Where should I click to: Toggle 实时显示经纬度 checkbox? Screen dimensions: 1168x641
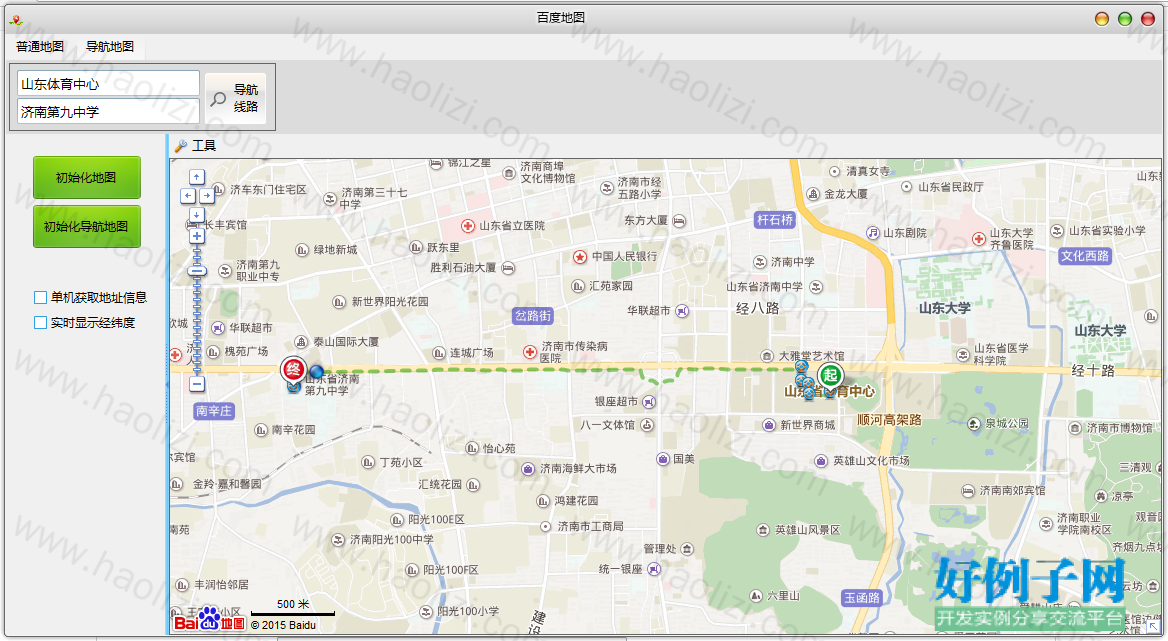pos(41,322)
